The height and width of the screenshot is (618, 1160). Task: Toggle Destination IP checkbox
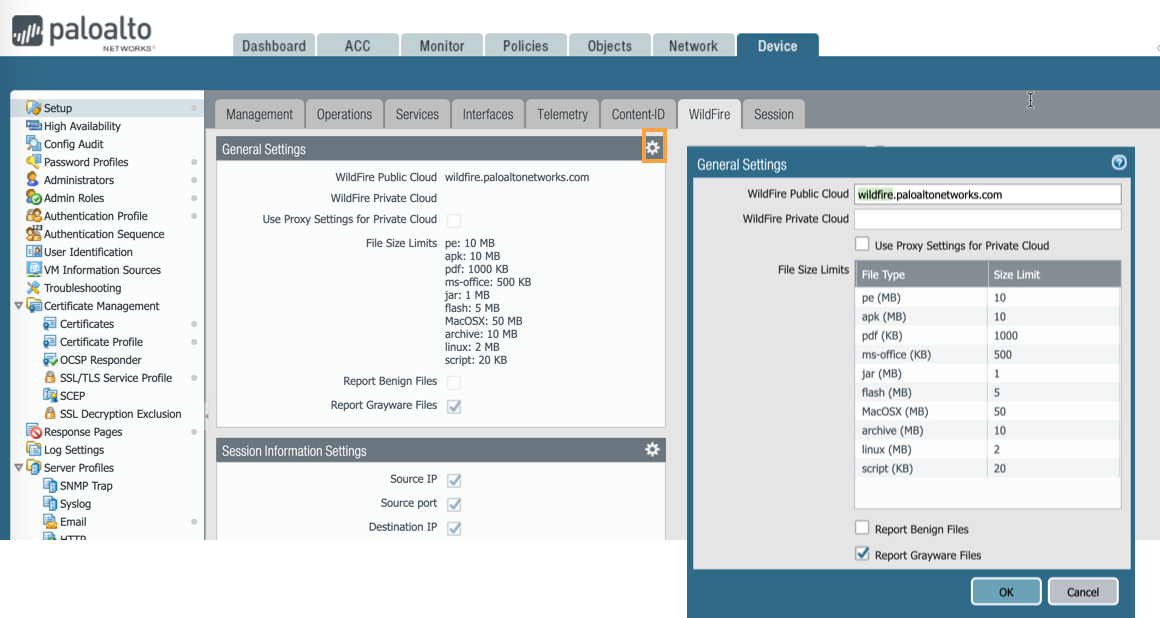click(454, 528)
